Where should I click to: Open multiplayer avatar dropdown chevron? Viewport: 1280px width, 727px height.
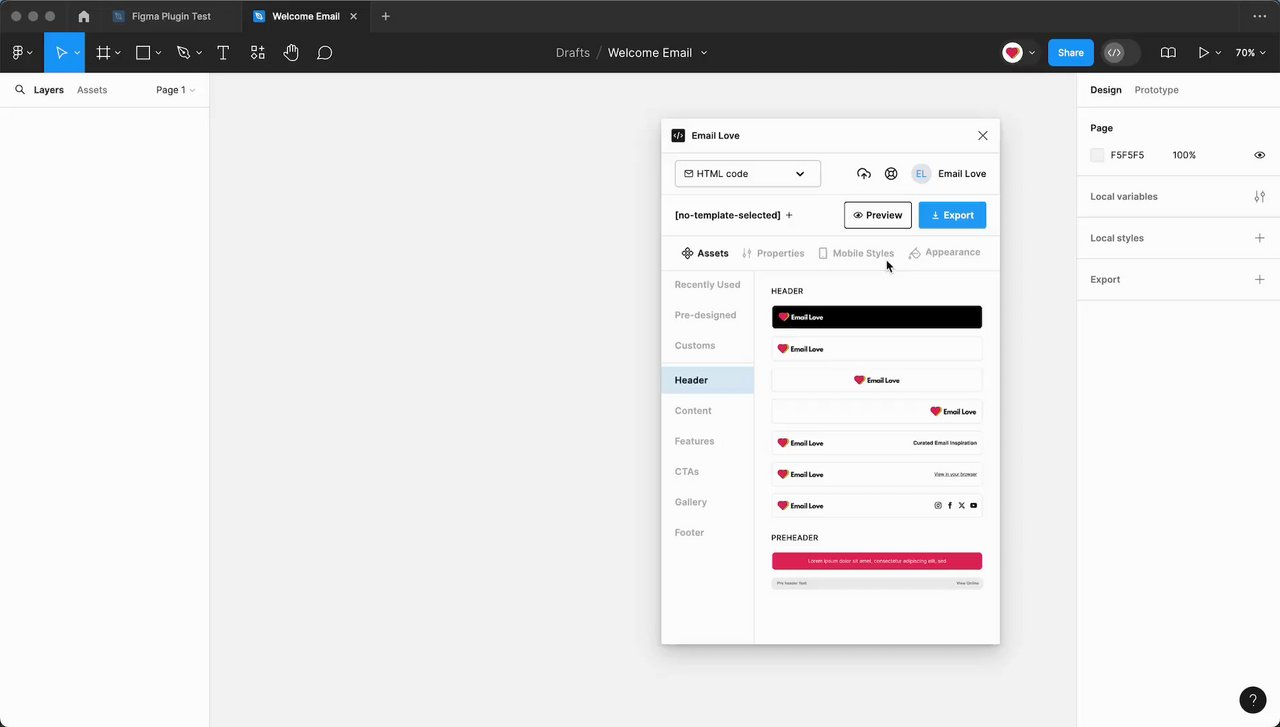point(1031,53)
